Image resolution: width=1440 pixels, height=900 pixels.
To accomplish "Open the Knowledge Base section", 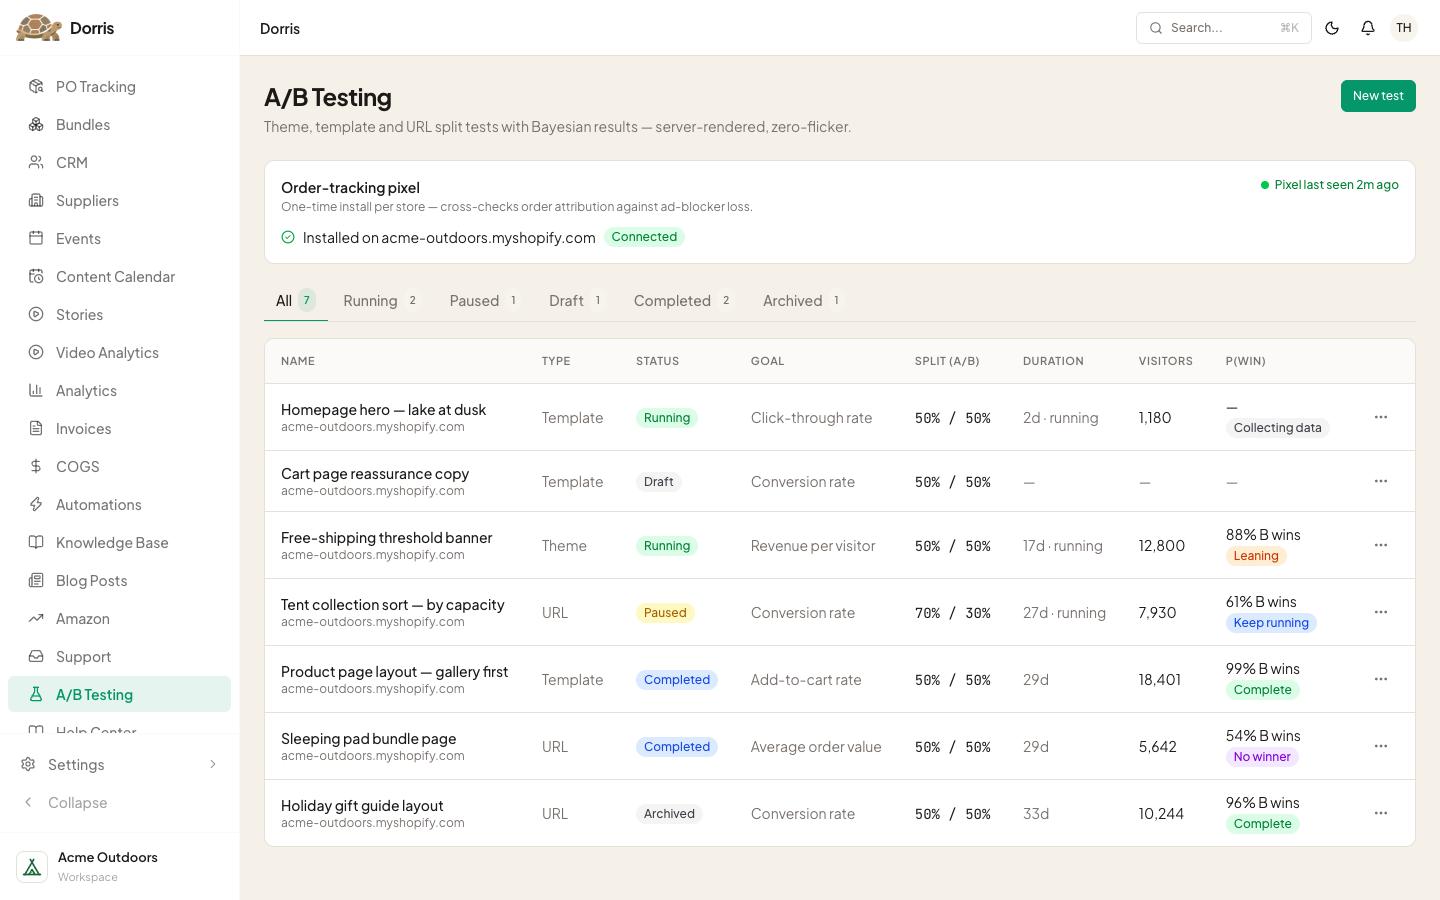I will point(119,542).
